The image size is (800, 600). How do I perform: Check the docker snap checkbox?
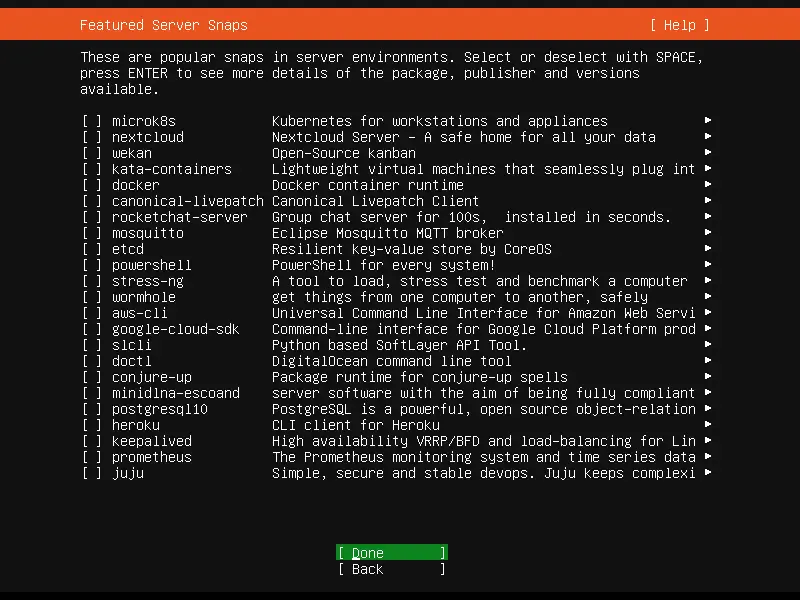92,185
